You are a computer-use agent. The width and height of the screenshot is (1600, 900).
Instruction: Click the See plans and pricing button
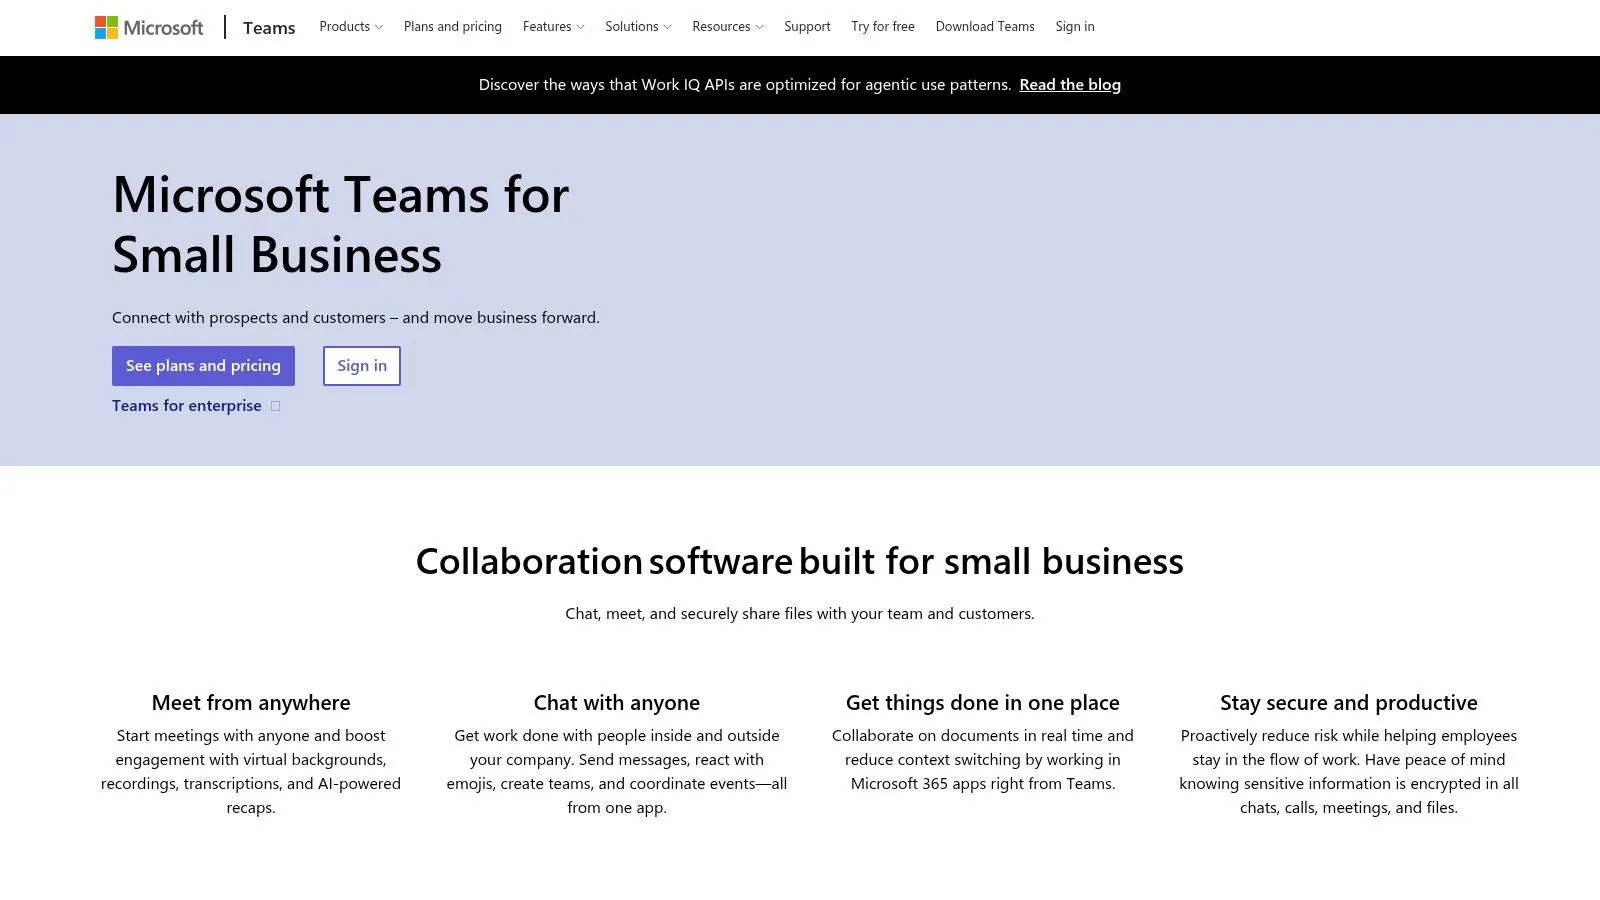coord(203,366)
